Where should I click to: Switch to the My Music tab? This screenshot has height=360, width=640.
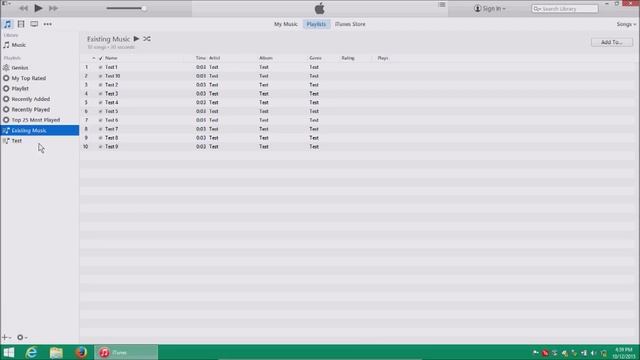286,24
